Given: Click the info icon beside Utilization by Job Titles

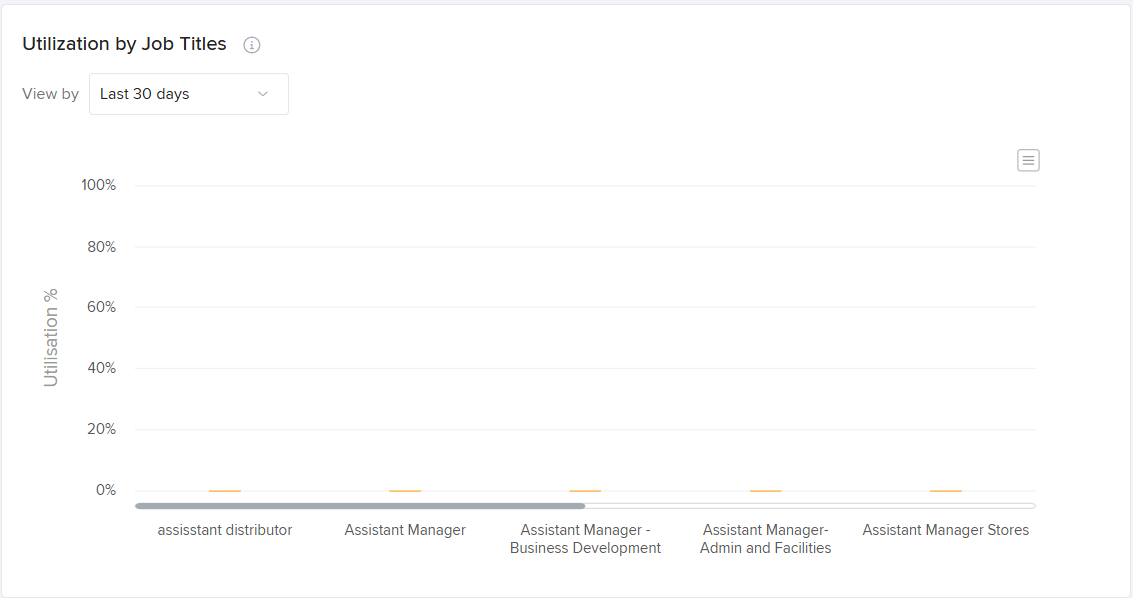Looking at the screenshot, I should pos(252,45).
